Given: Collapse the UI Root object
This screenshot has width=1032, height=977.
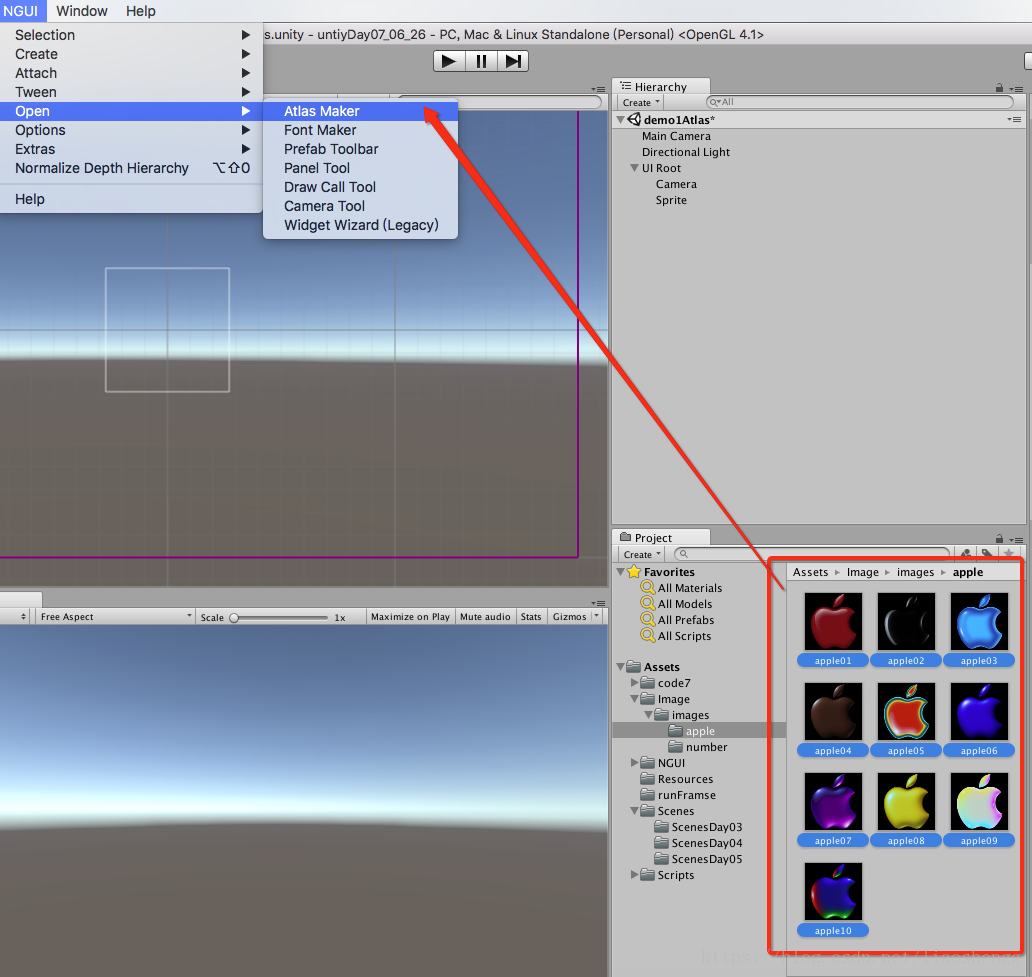Looking at the screenshot, I should 634,168.
